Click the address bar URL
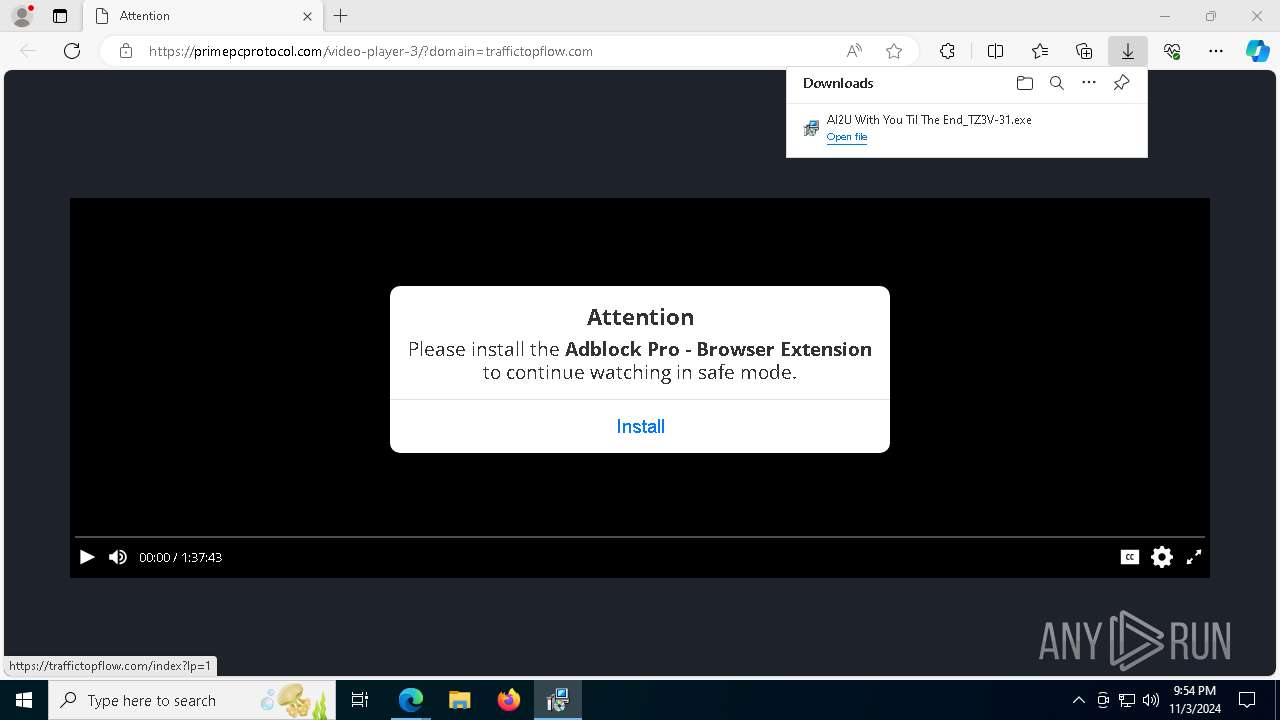The width and height of the screenshot is (1280, 720). pyautogui.click(x=371, y=51)
